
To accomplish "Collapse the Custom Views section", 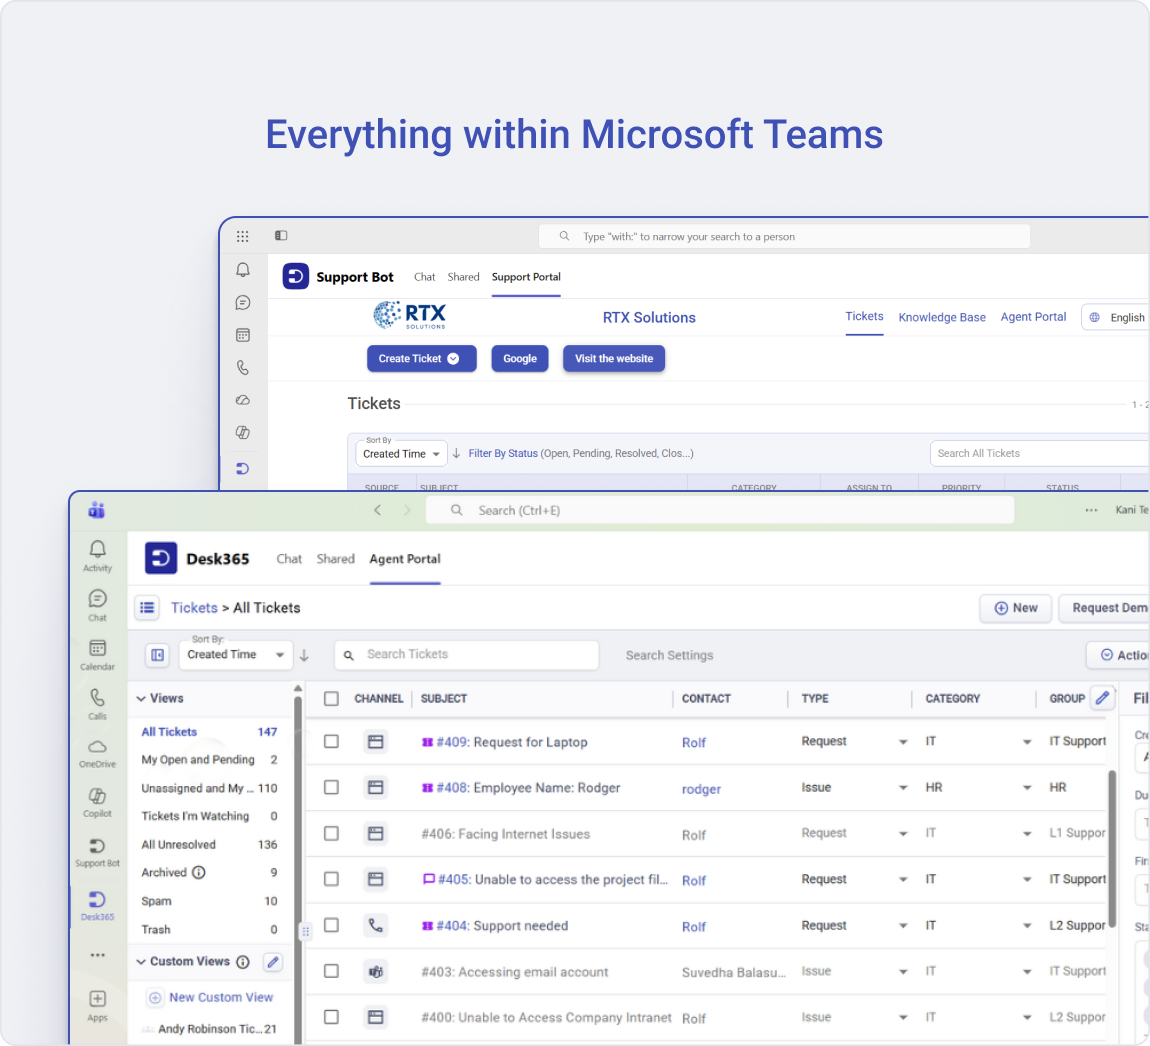I will point(141,962).
